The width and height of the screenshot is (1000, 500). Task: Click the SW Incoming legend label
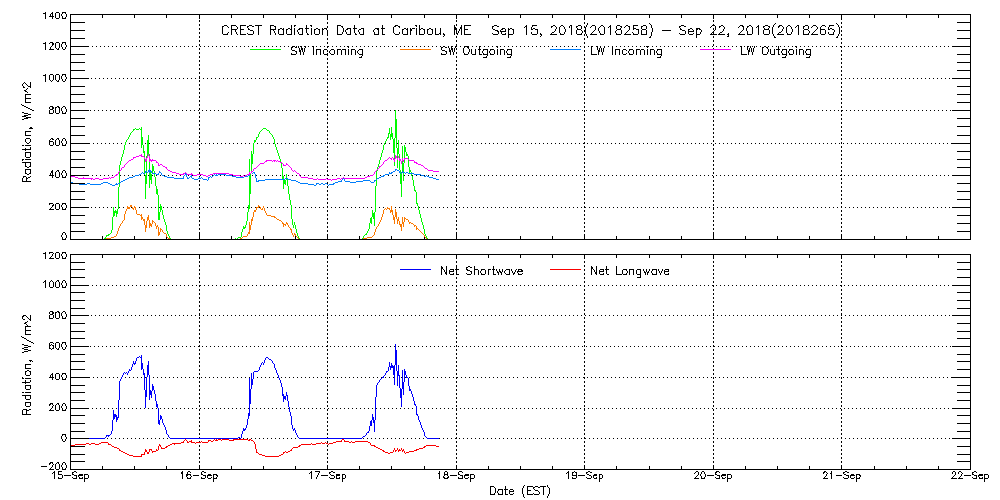click(x=327, y=51)
